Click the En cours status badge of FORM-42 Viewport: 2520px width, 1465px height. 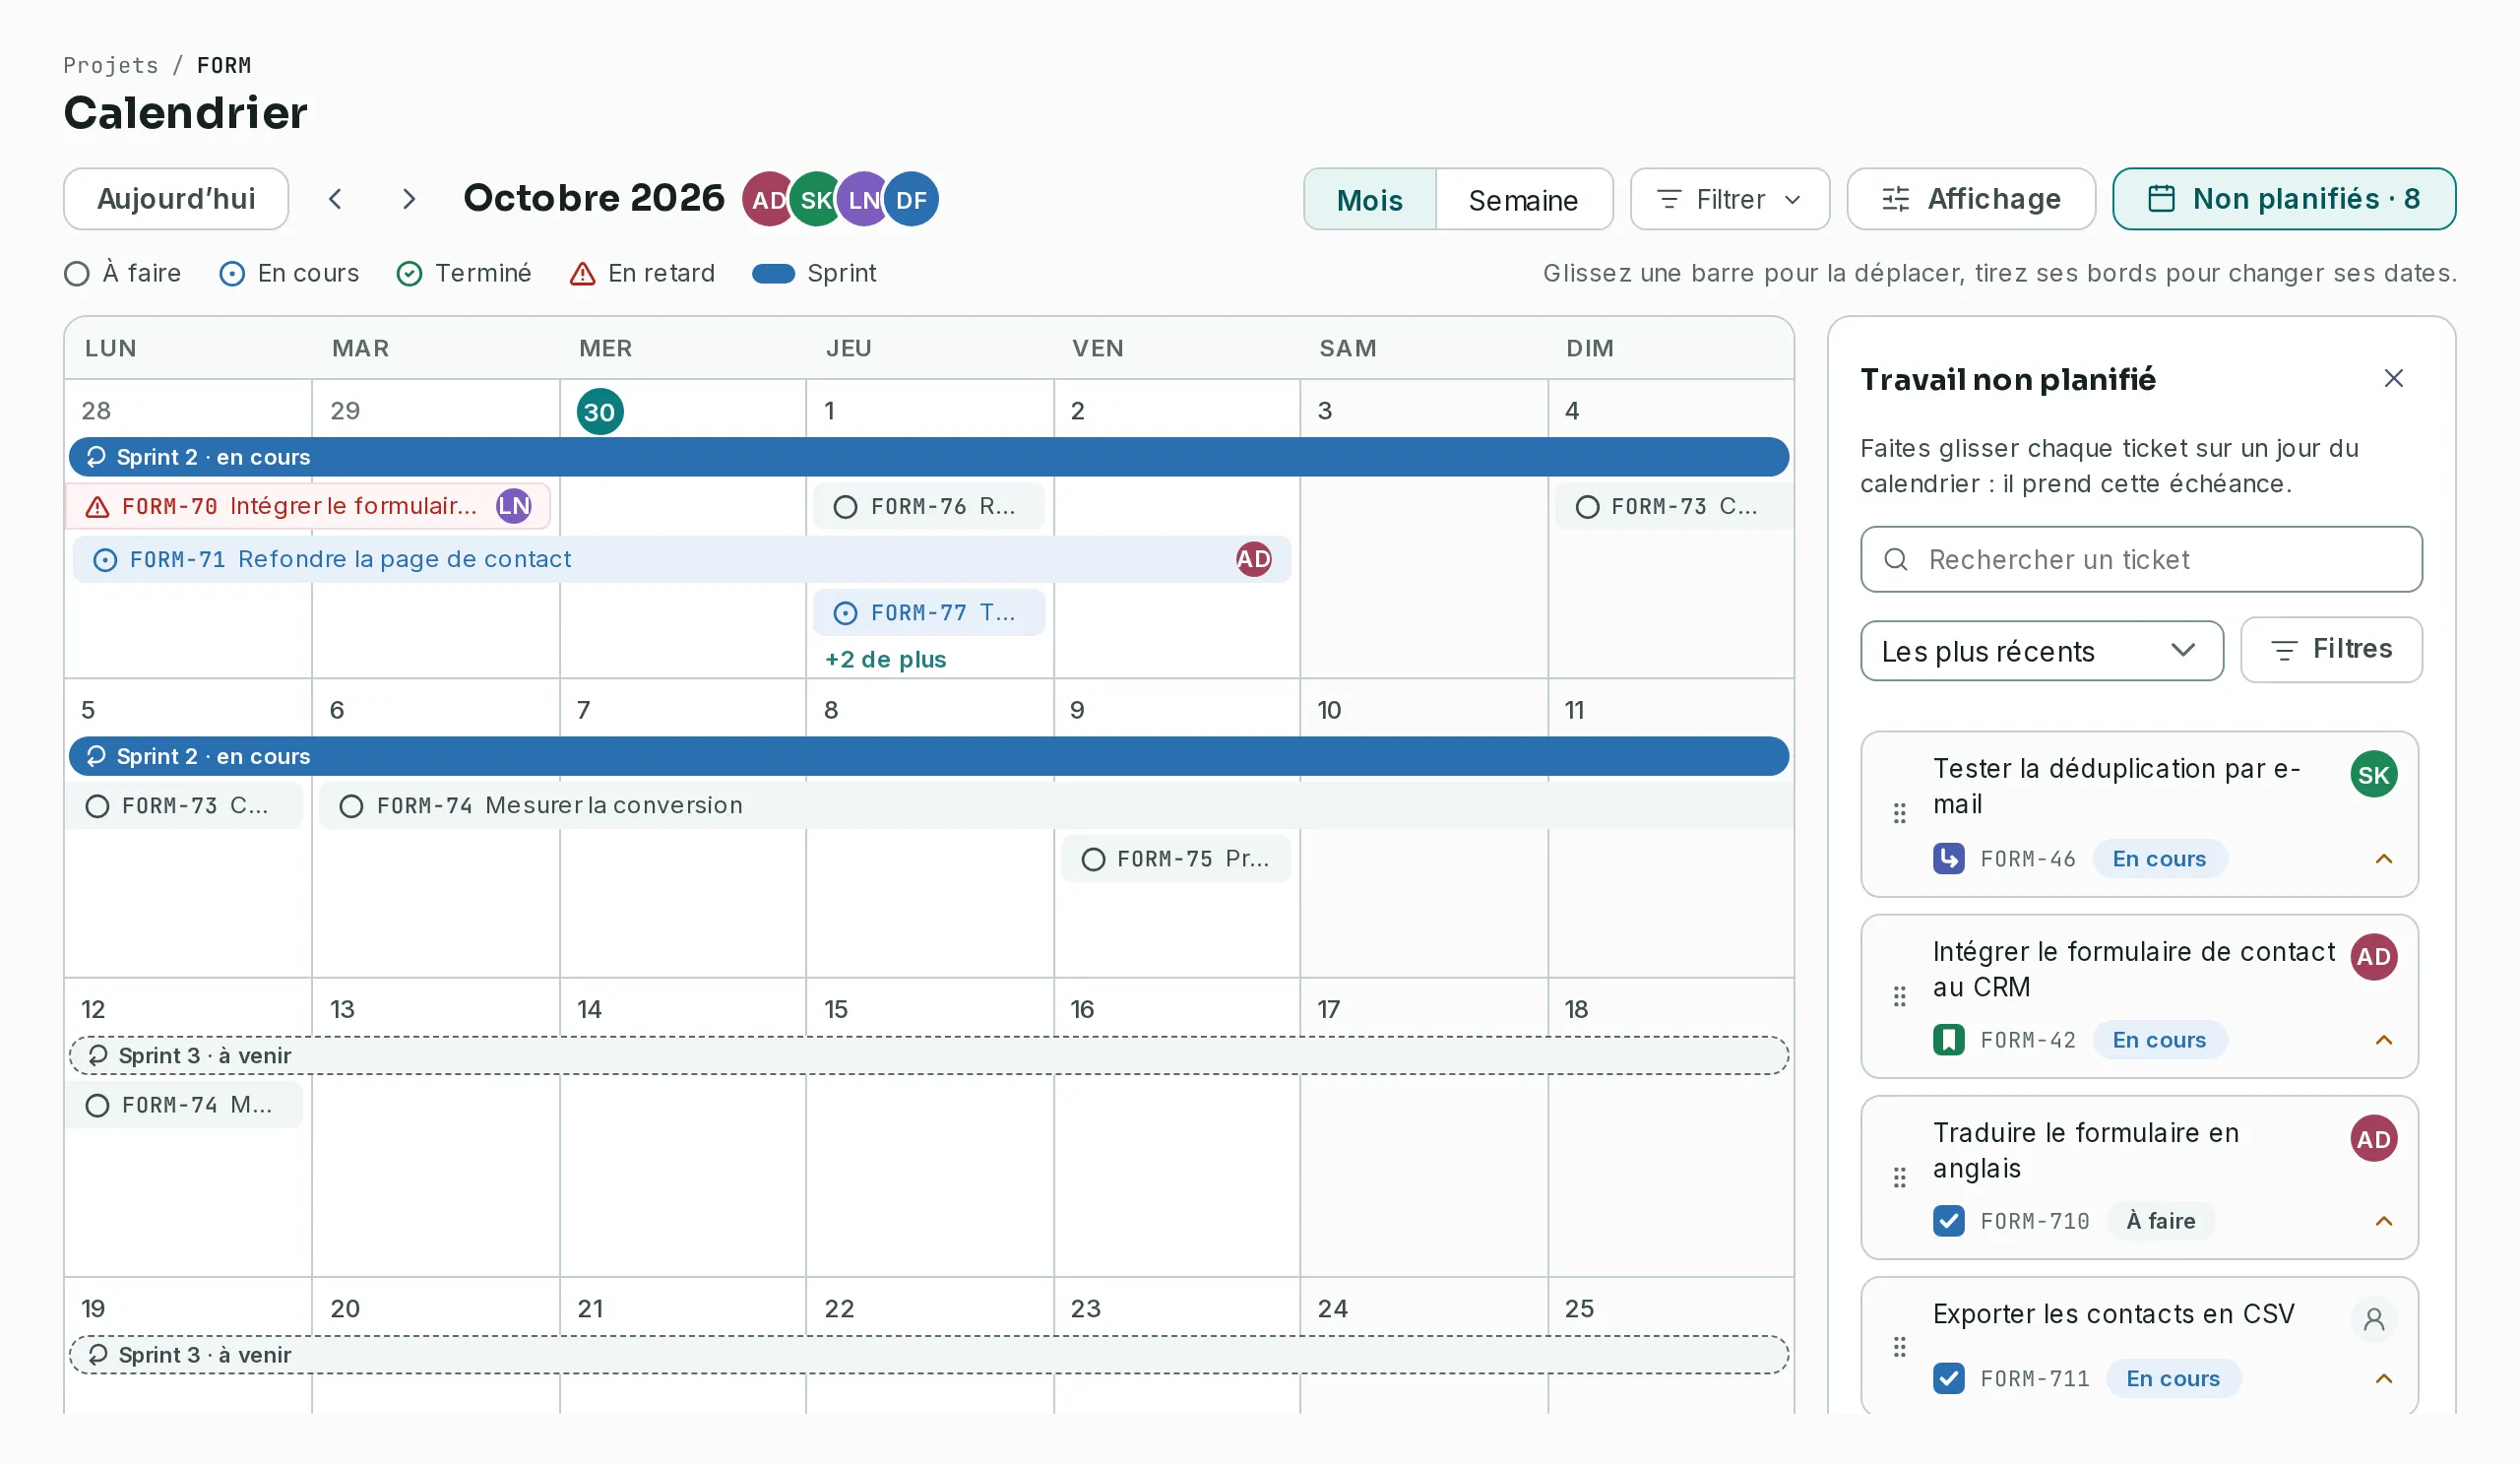2159,1040
